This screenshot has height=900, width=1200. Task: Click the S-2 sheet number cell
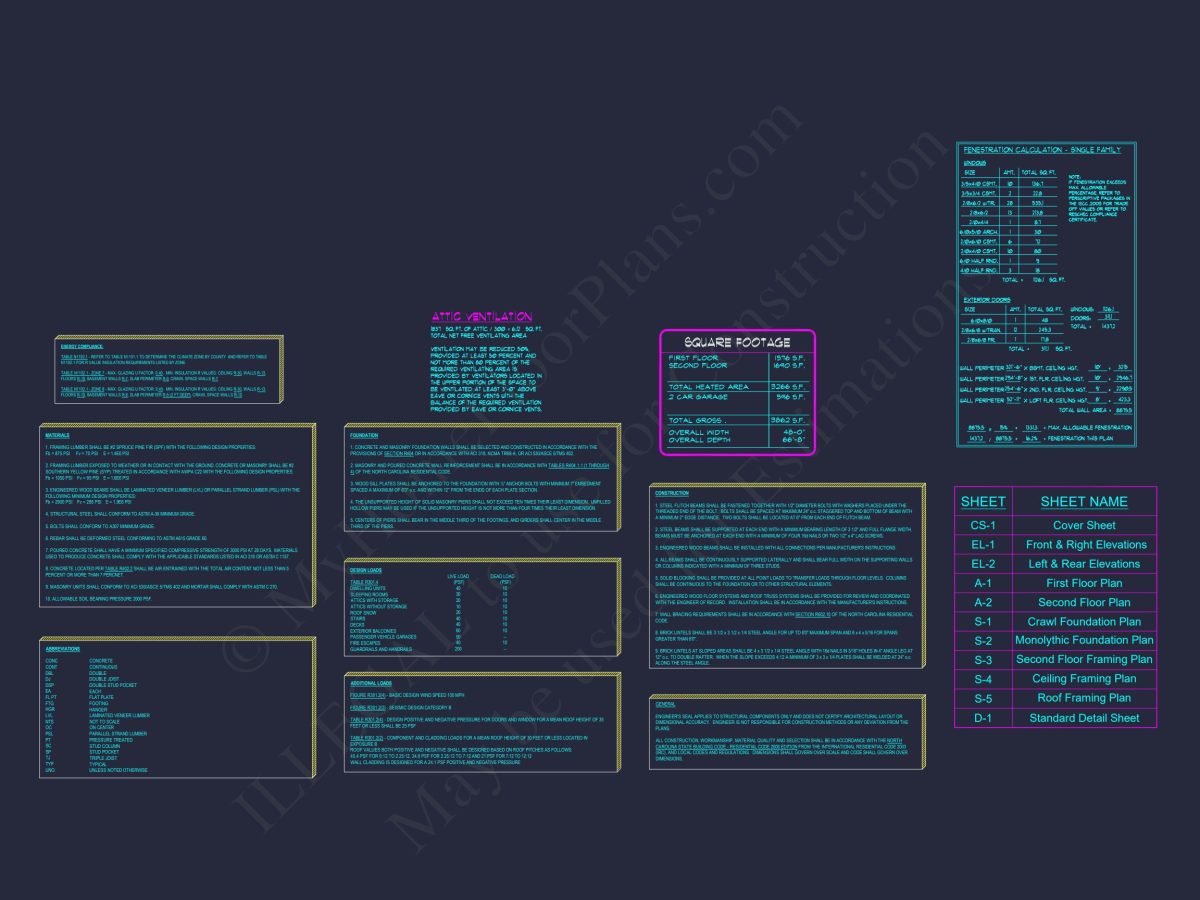click(x=983, y=641)
